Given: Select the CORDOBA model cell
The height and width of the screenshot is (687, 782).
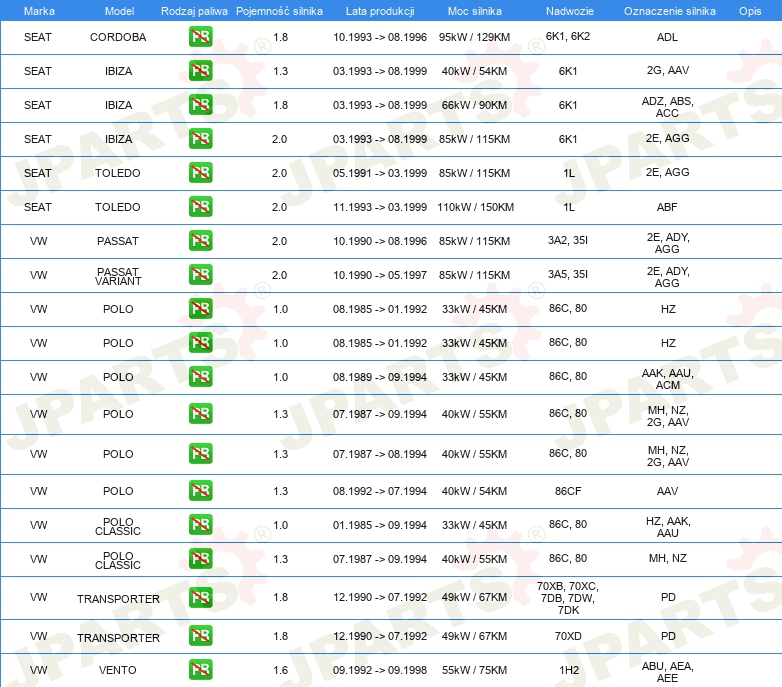Looking at the screenshot, I should click(x=118, y=37).
